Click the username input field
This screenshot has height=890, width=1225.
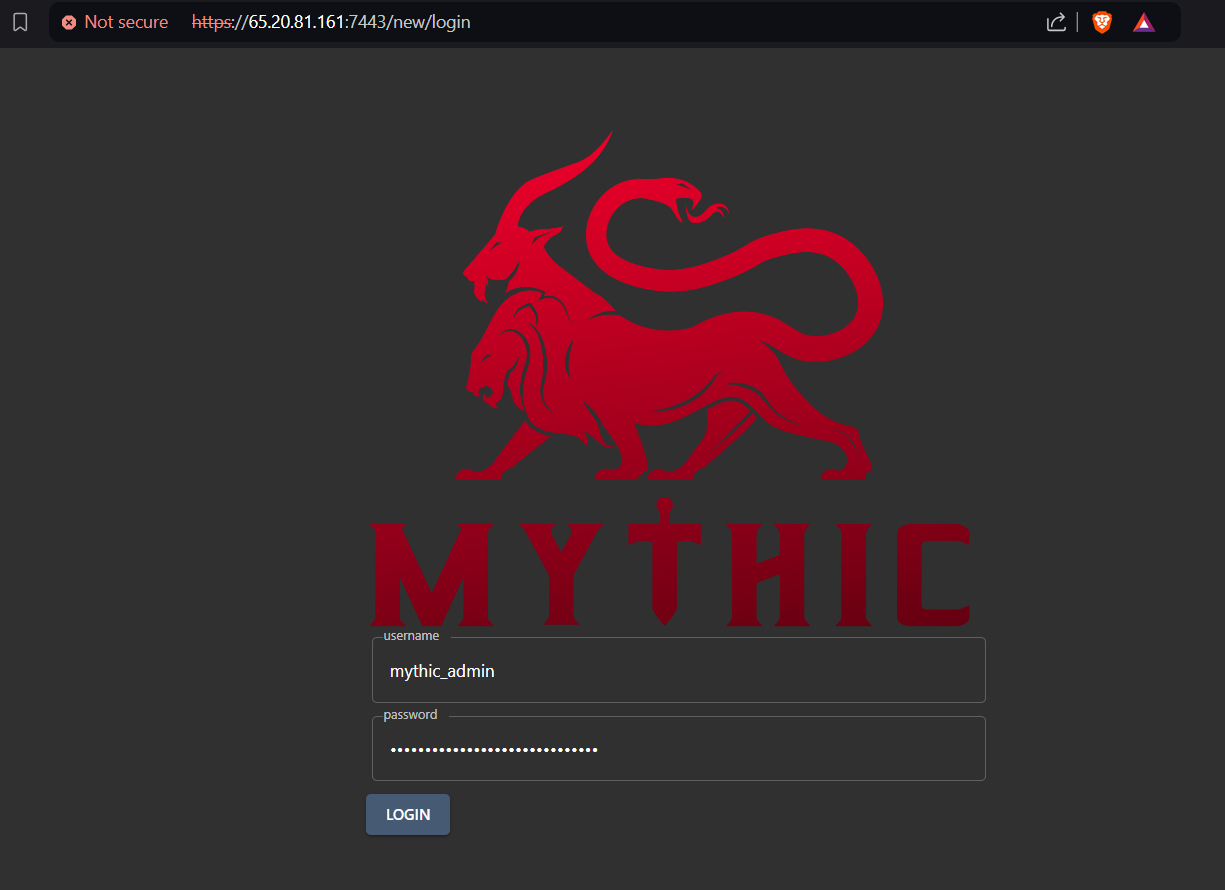click(x=679, y=670)
